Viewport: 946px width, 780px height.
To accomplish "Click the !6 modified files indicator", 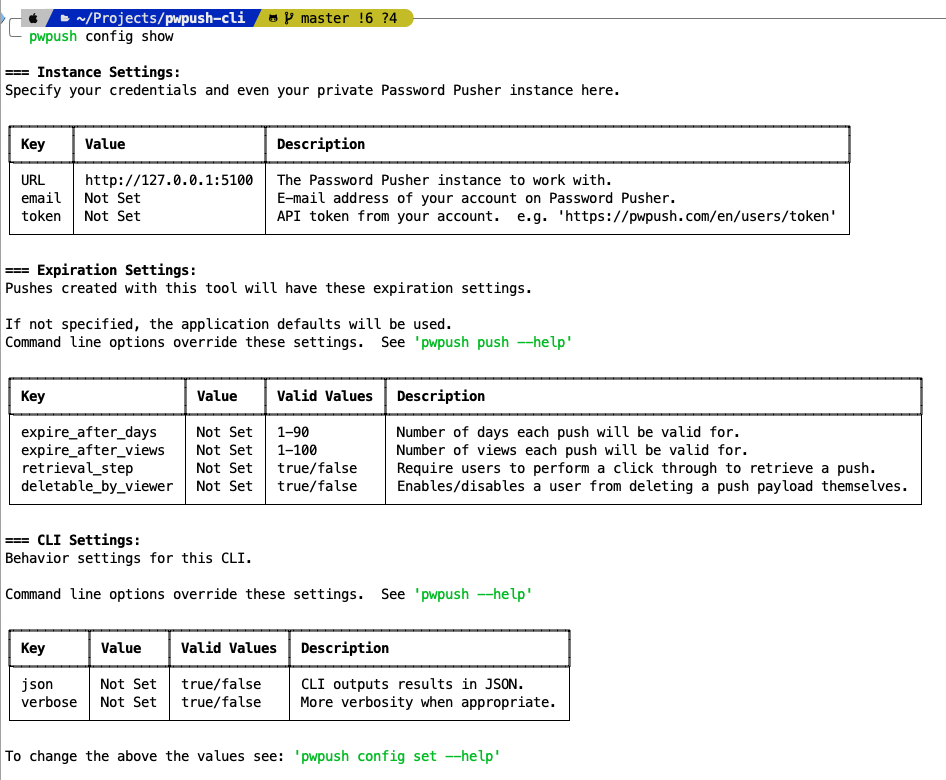I will pyautogui.click(x=365, y=18).
